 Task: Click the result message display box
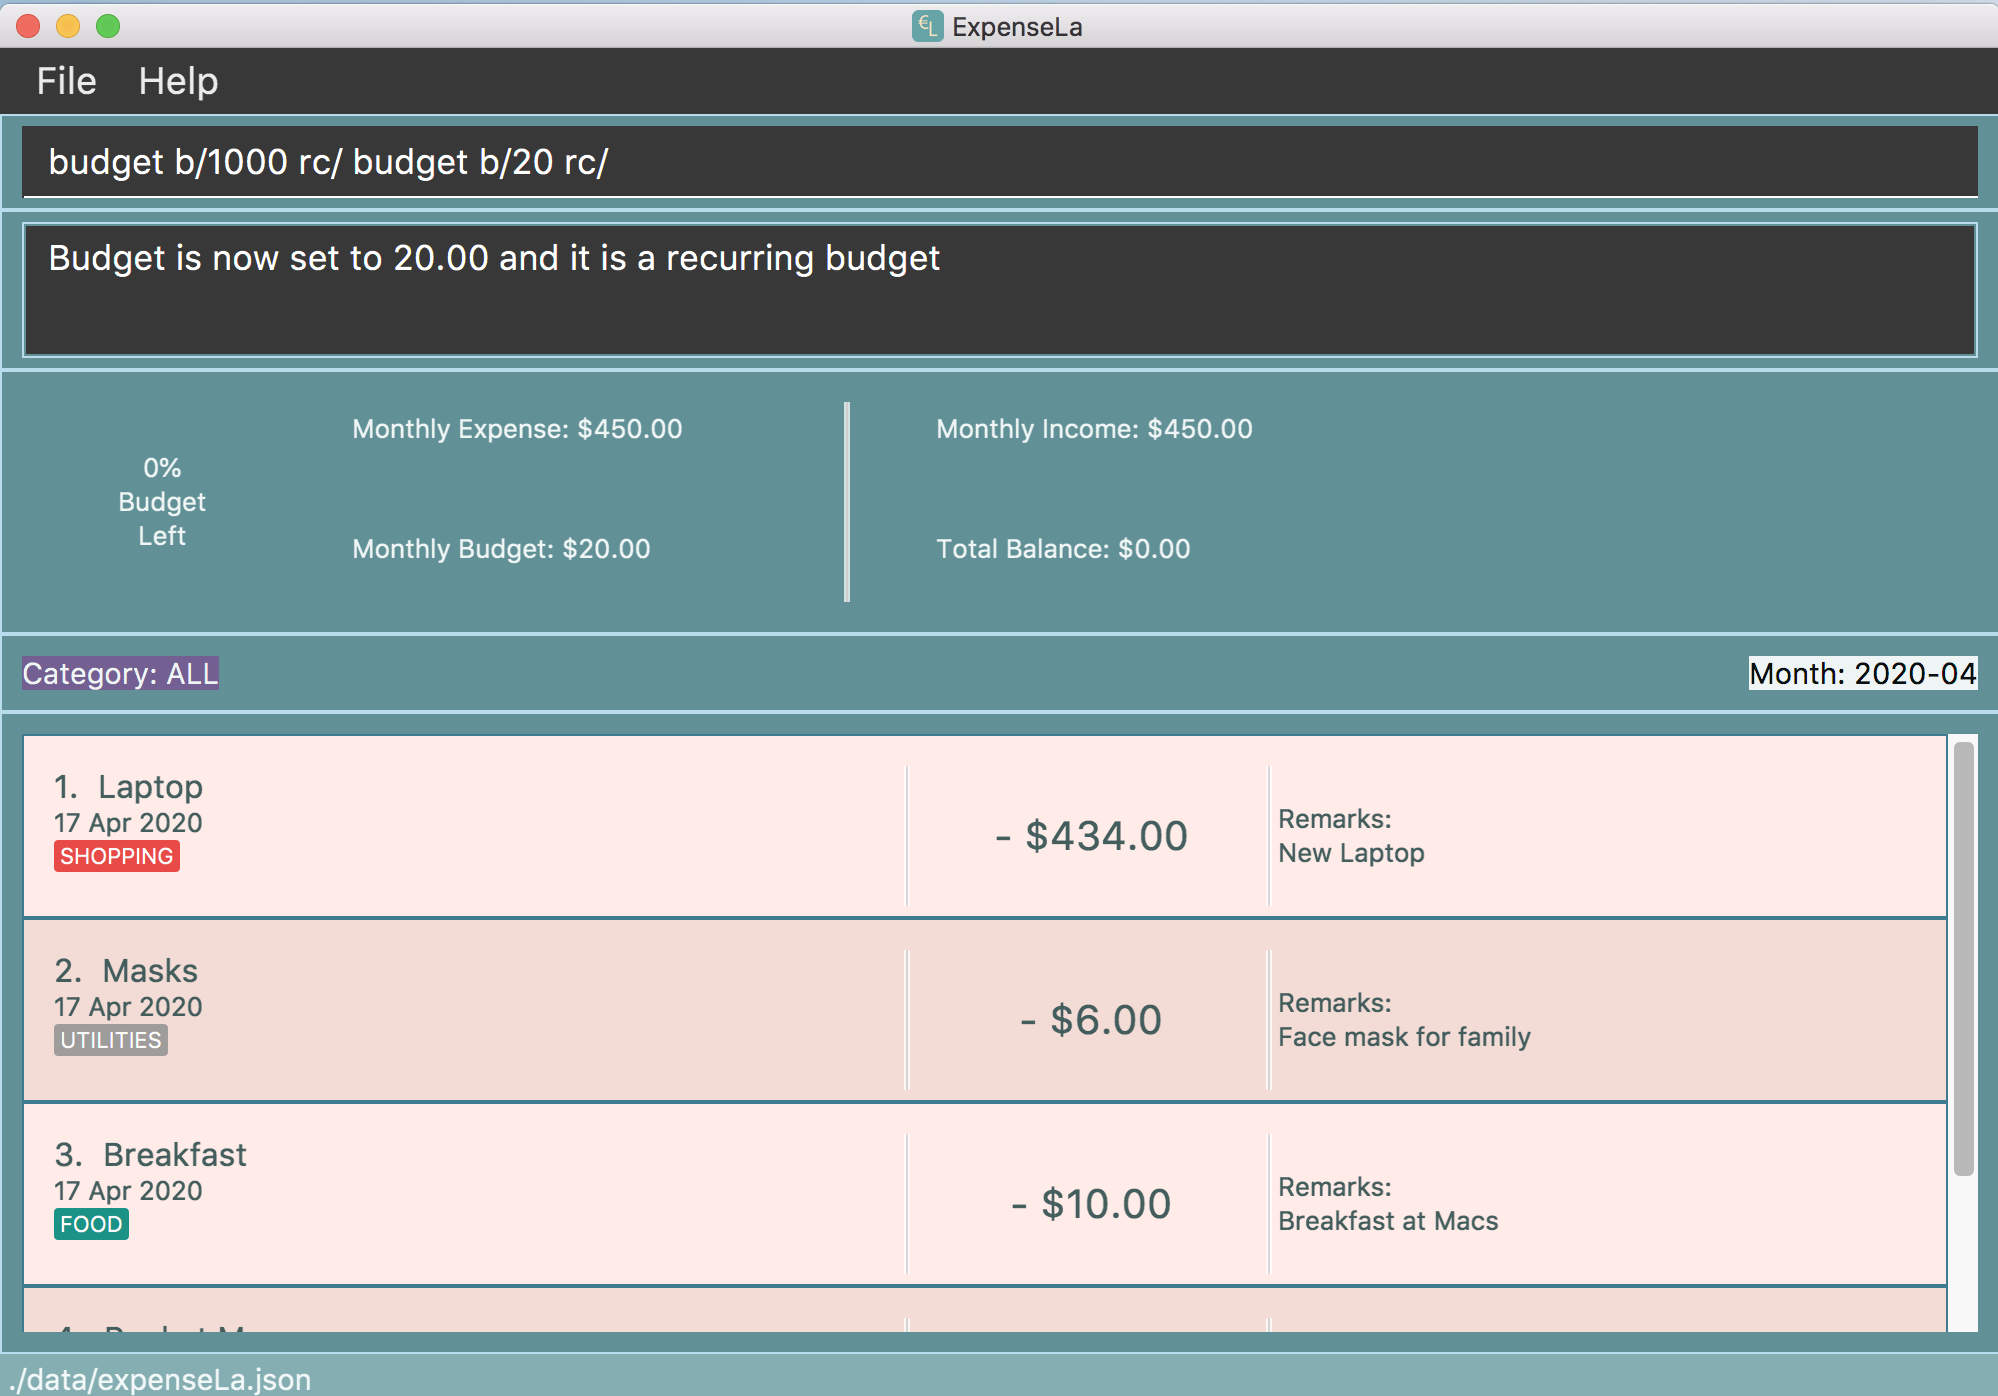998,290
